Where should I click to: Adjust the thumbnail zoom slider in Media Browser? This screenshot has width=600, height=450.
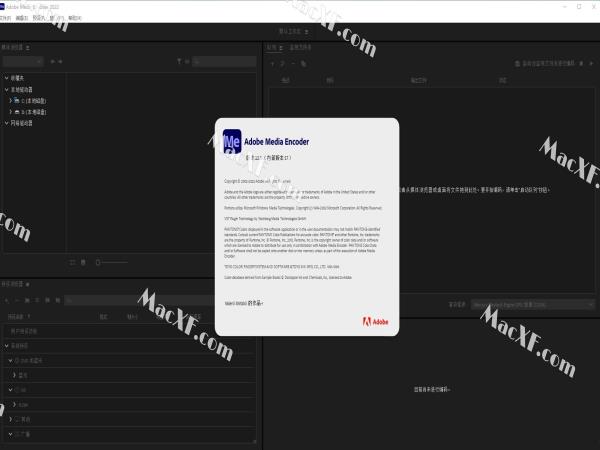[x=112, y=262]
